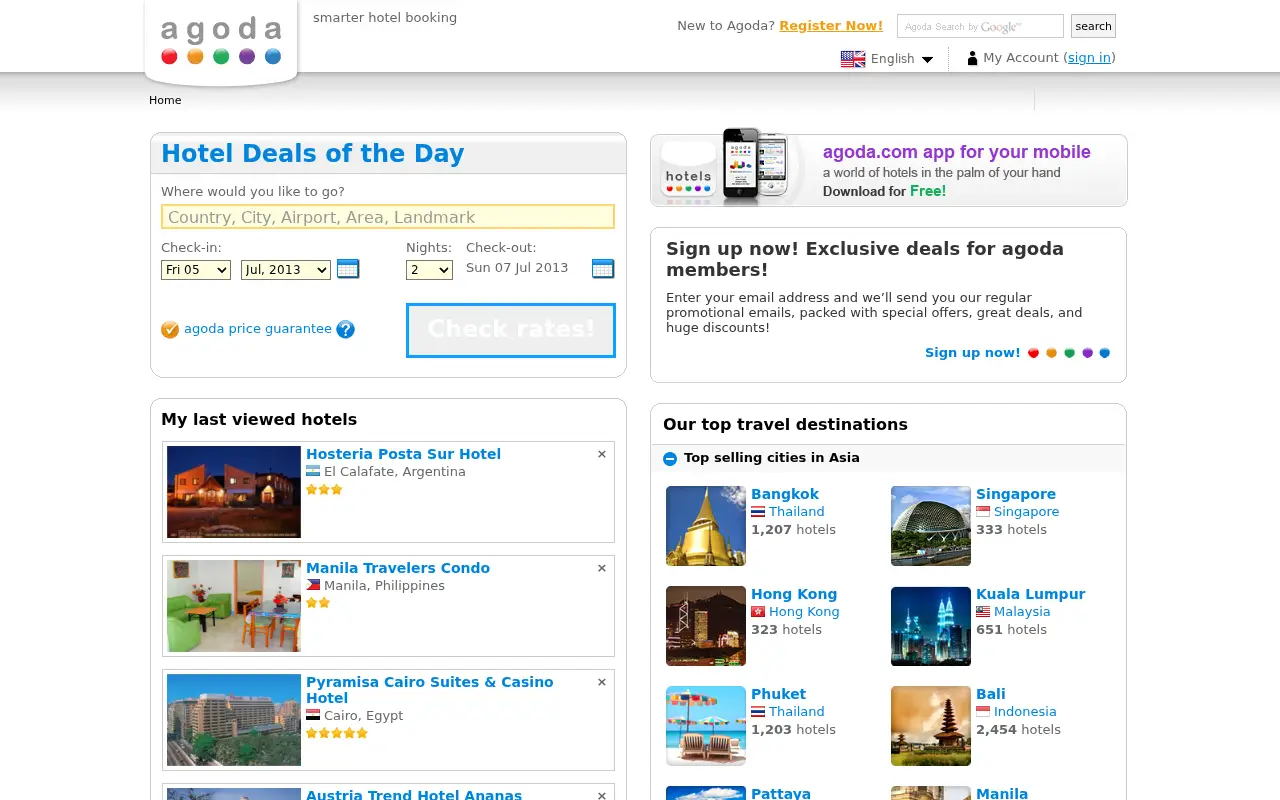Open the Nights dropdown
Viewport: 1280px width, 800px height.
tap(429, 270)
